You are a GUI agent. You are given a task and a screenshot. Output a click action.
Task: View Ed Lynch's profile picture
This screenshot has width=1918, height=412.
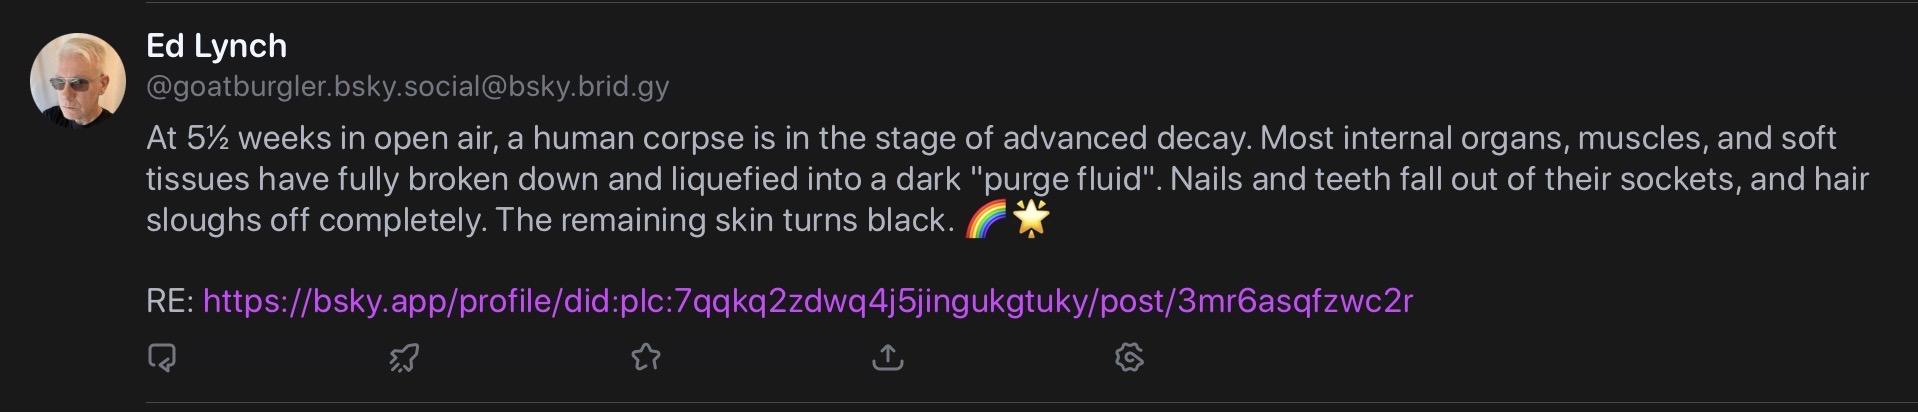[x=78, y=81]
